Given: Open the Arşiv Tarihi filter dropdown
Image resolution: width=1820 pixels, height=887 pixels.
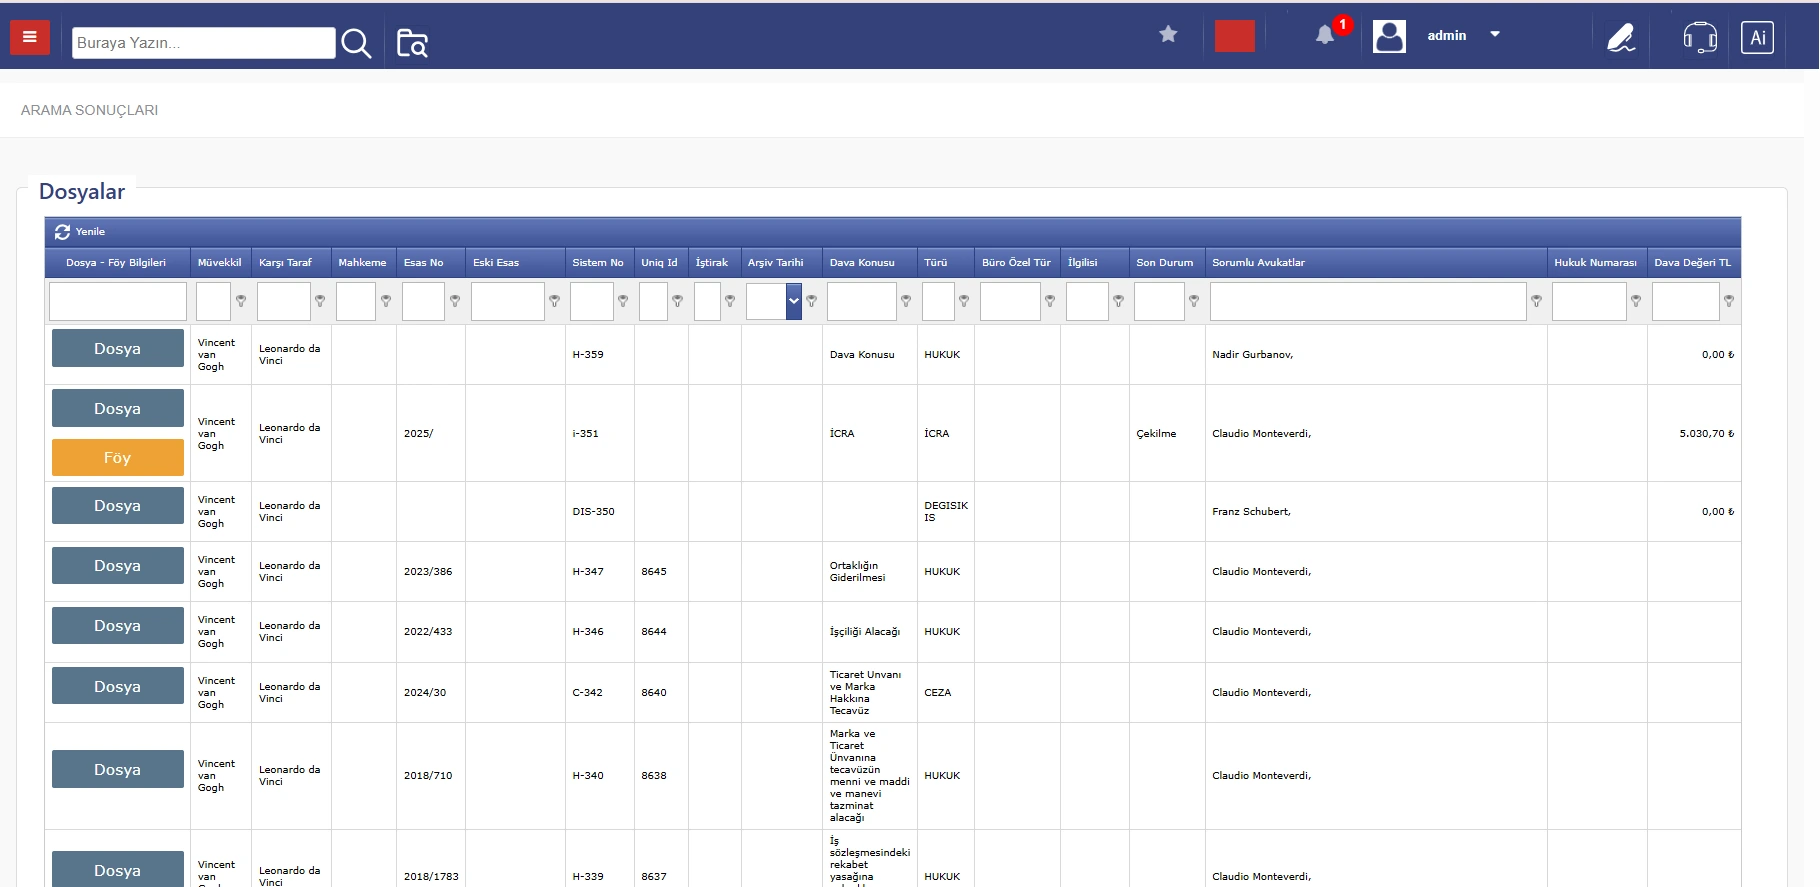Looking at the screenshot, I should click(x=794, y=301).
